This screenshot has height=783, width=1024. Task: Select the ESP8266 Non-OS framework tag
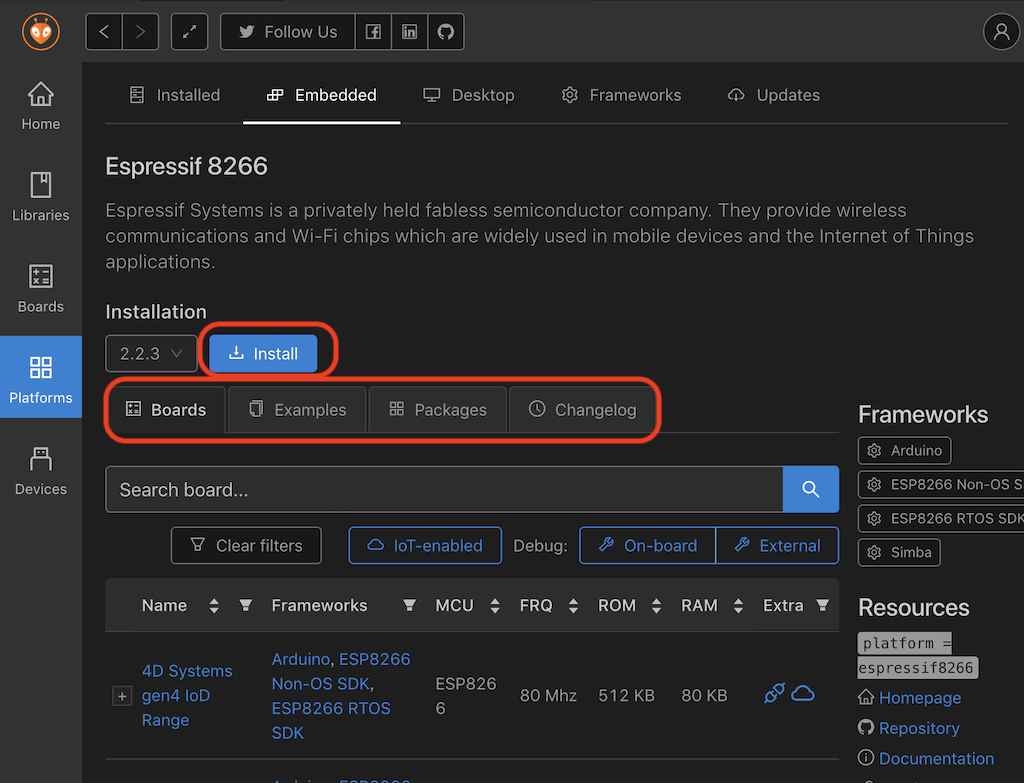click(941, 484)
